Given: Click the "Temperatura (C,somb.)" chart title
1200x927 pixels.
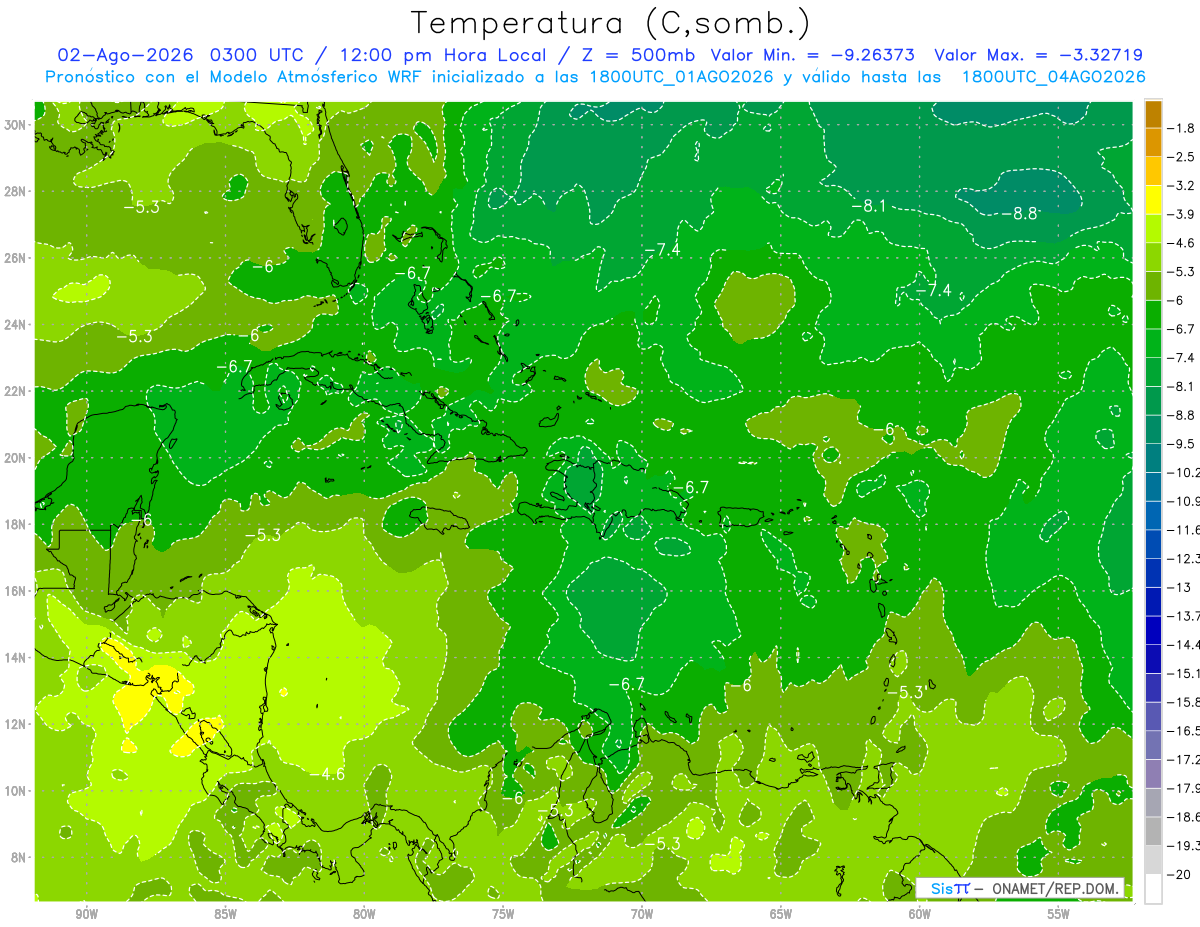Looking at the screenshot, I should pos(611,23).
